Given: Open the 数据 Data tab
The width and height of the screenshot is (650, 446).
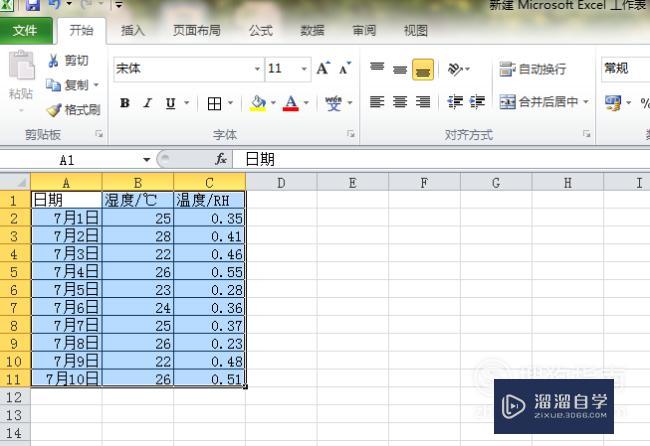Looking at the screenshot, I should click(x=312, y=31).
